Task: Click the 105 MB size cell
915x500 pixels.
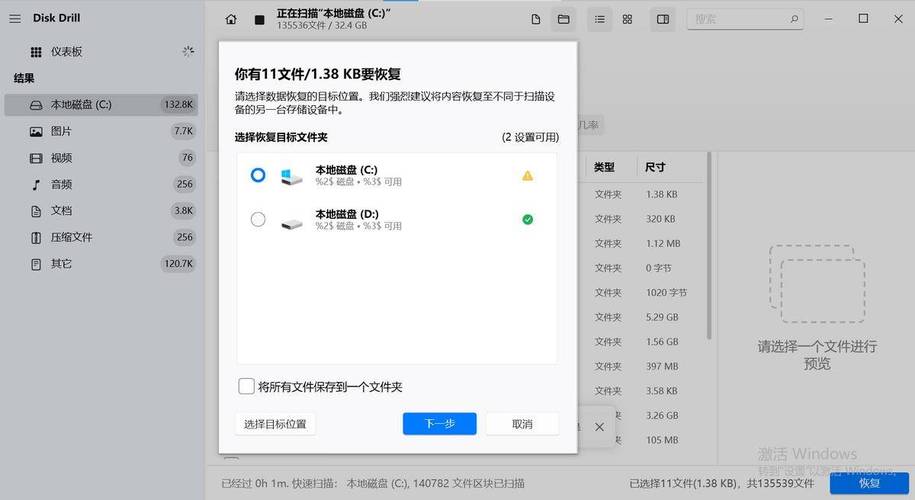Action: coord(662,440)
